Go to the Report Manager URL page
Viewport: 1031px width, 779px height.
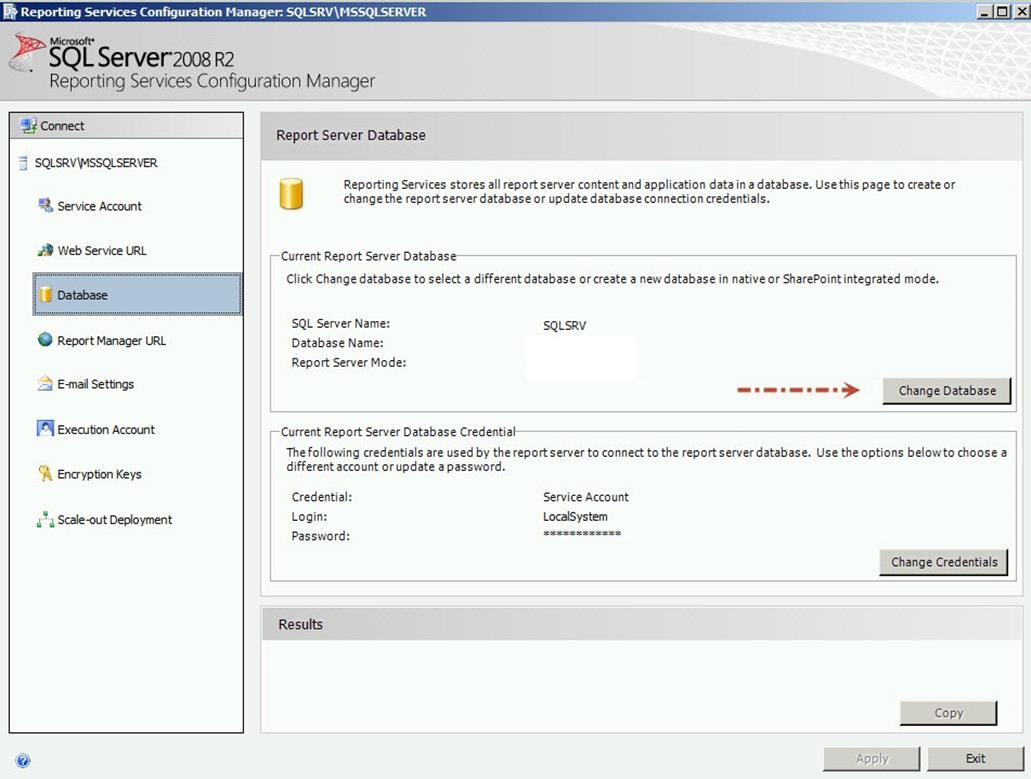[x=112, y=341]
